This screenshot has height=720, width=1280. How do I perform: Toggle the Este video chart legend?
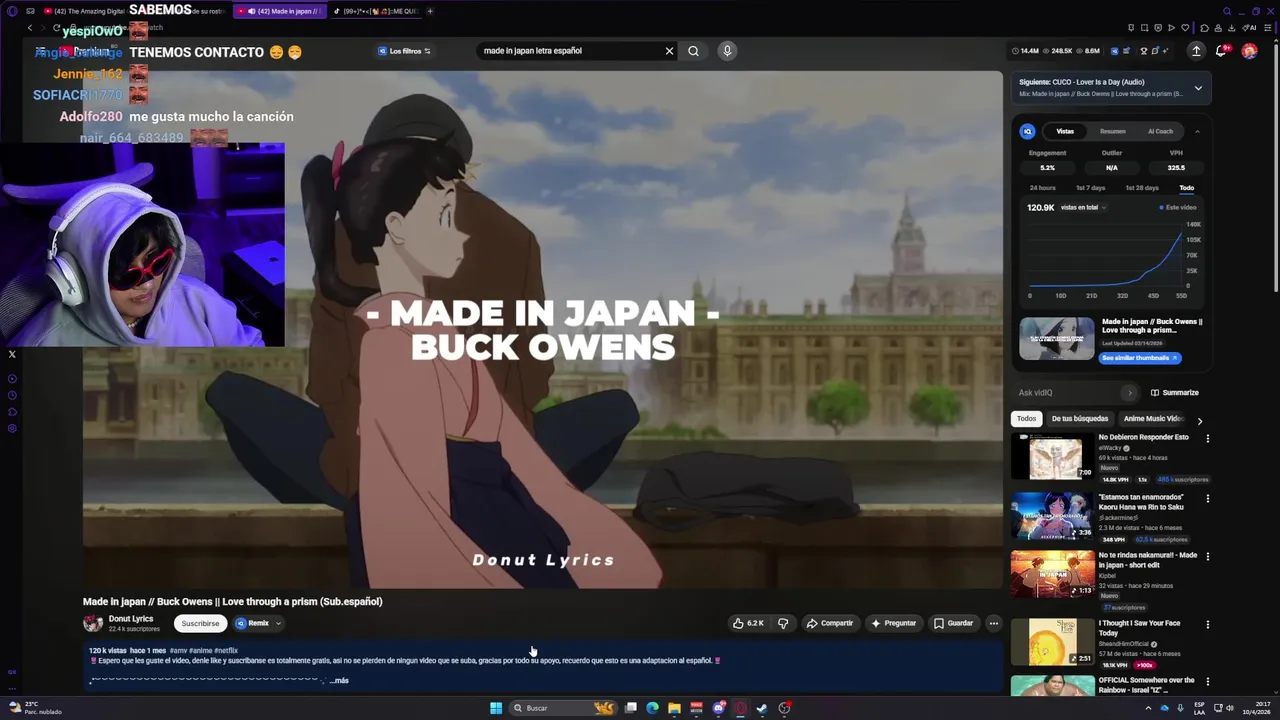pos(1178,207)
